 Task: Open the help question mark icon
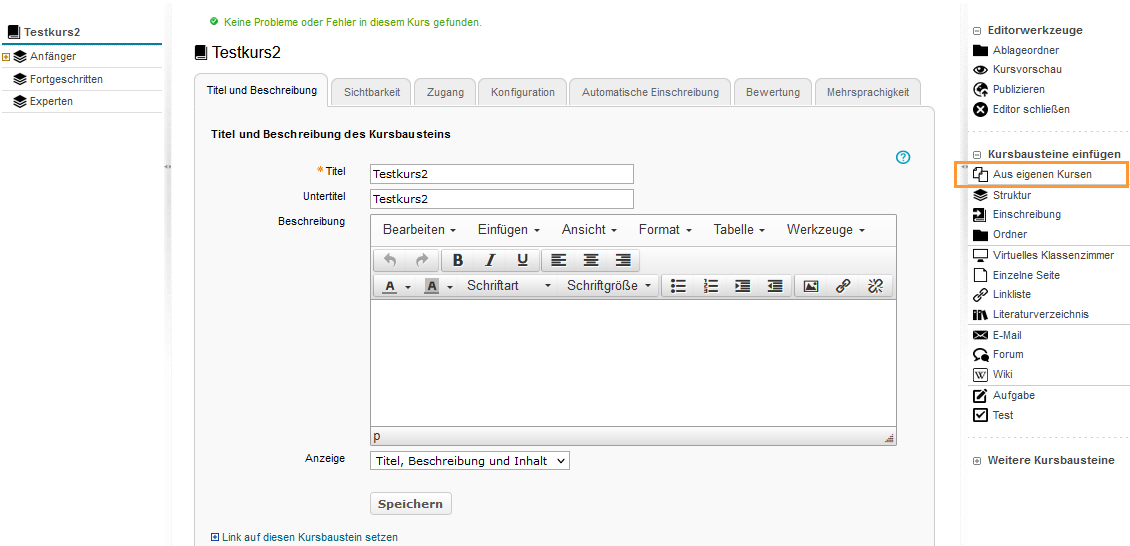pyautogui.click(x=903, y=157)
